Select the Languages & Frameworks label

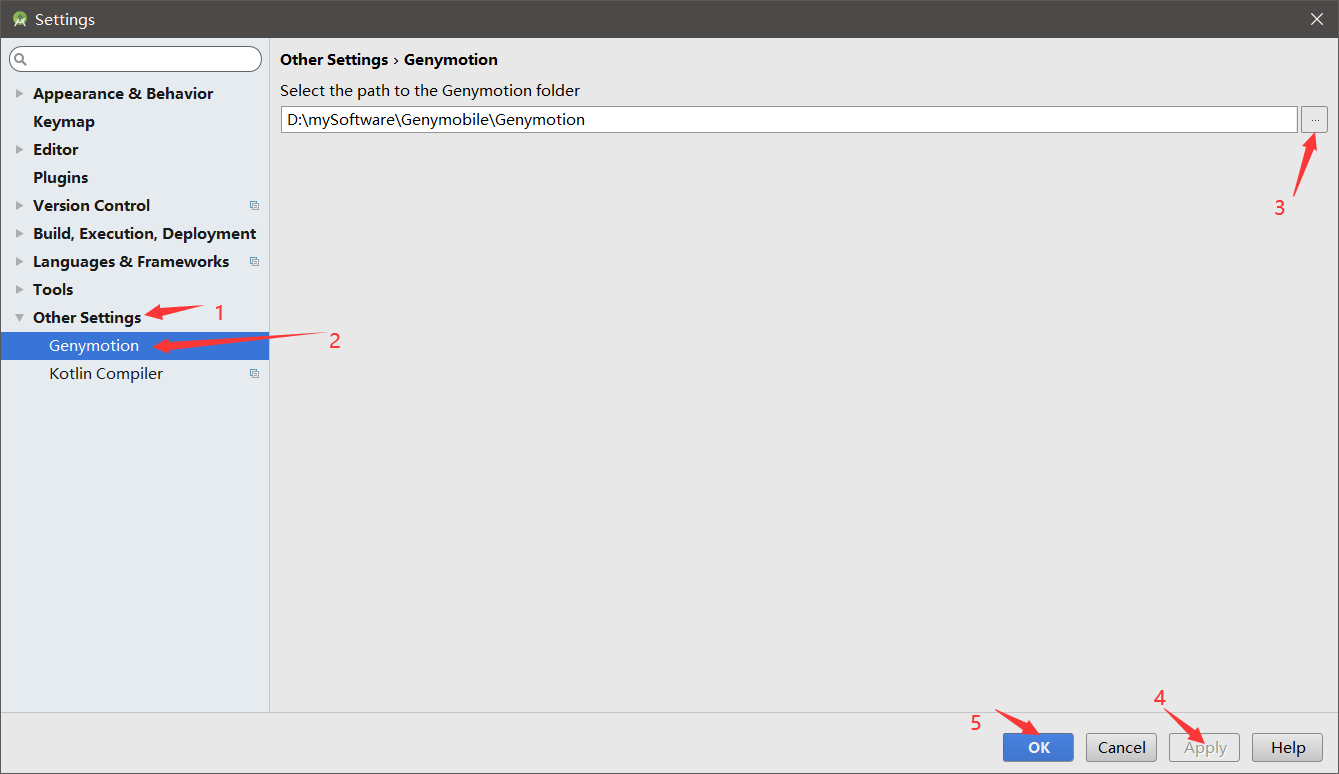[x=131, y=261]
